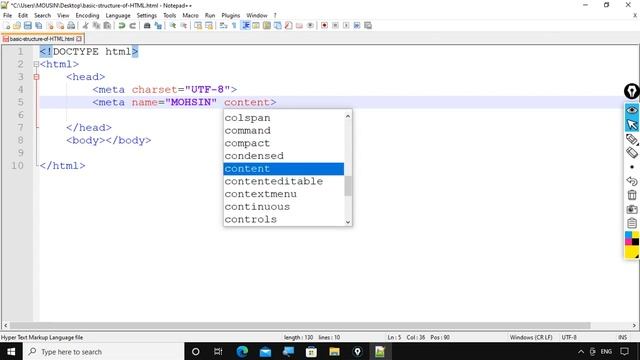This screenshot has width=640, height=360.
Task: Click the horizontal scrollbar of the editor
Action: click(x=300, y=325)
